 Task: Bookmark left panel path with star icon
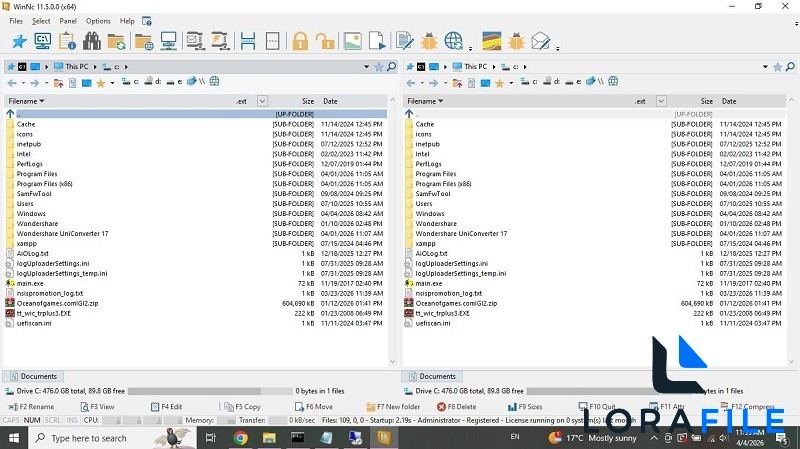(x=379, y=67)
